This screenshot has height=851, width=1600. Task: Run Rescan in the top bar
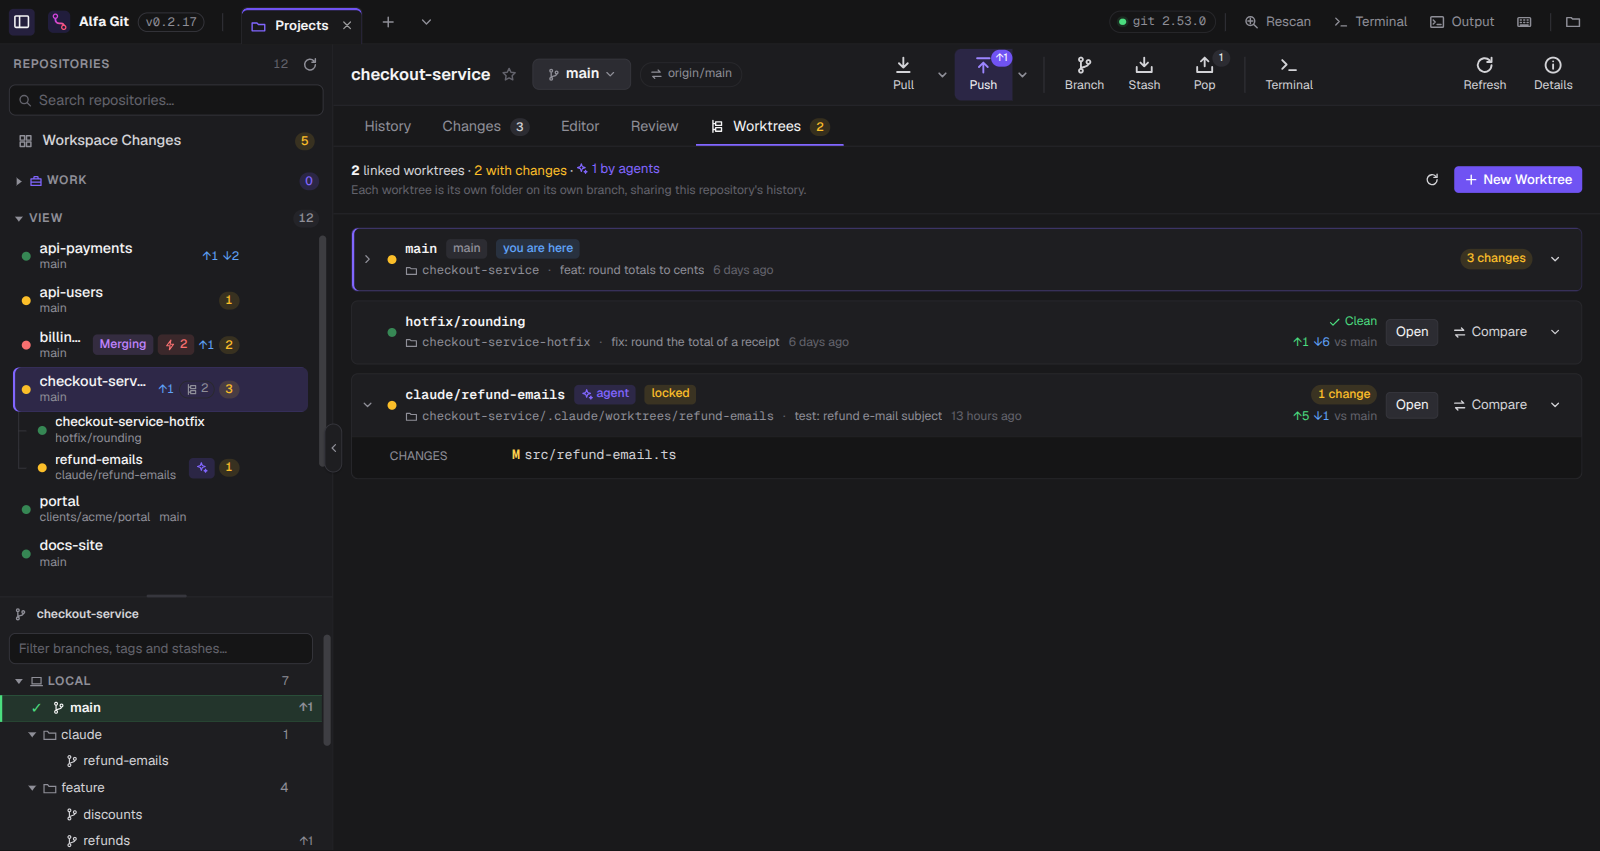tap(1278, 22)
